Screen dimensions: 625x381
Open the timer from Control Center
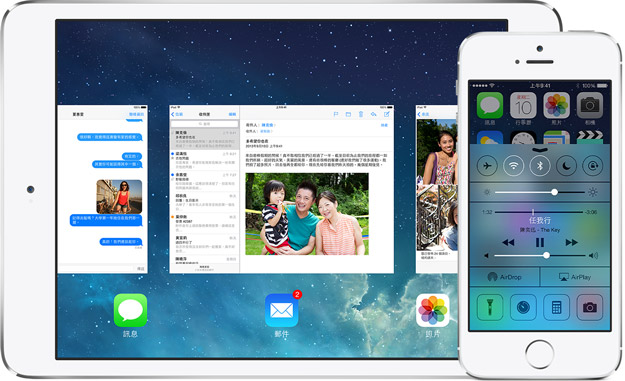(523, 307)
